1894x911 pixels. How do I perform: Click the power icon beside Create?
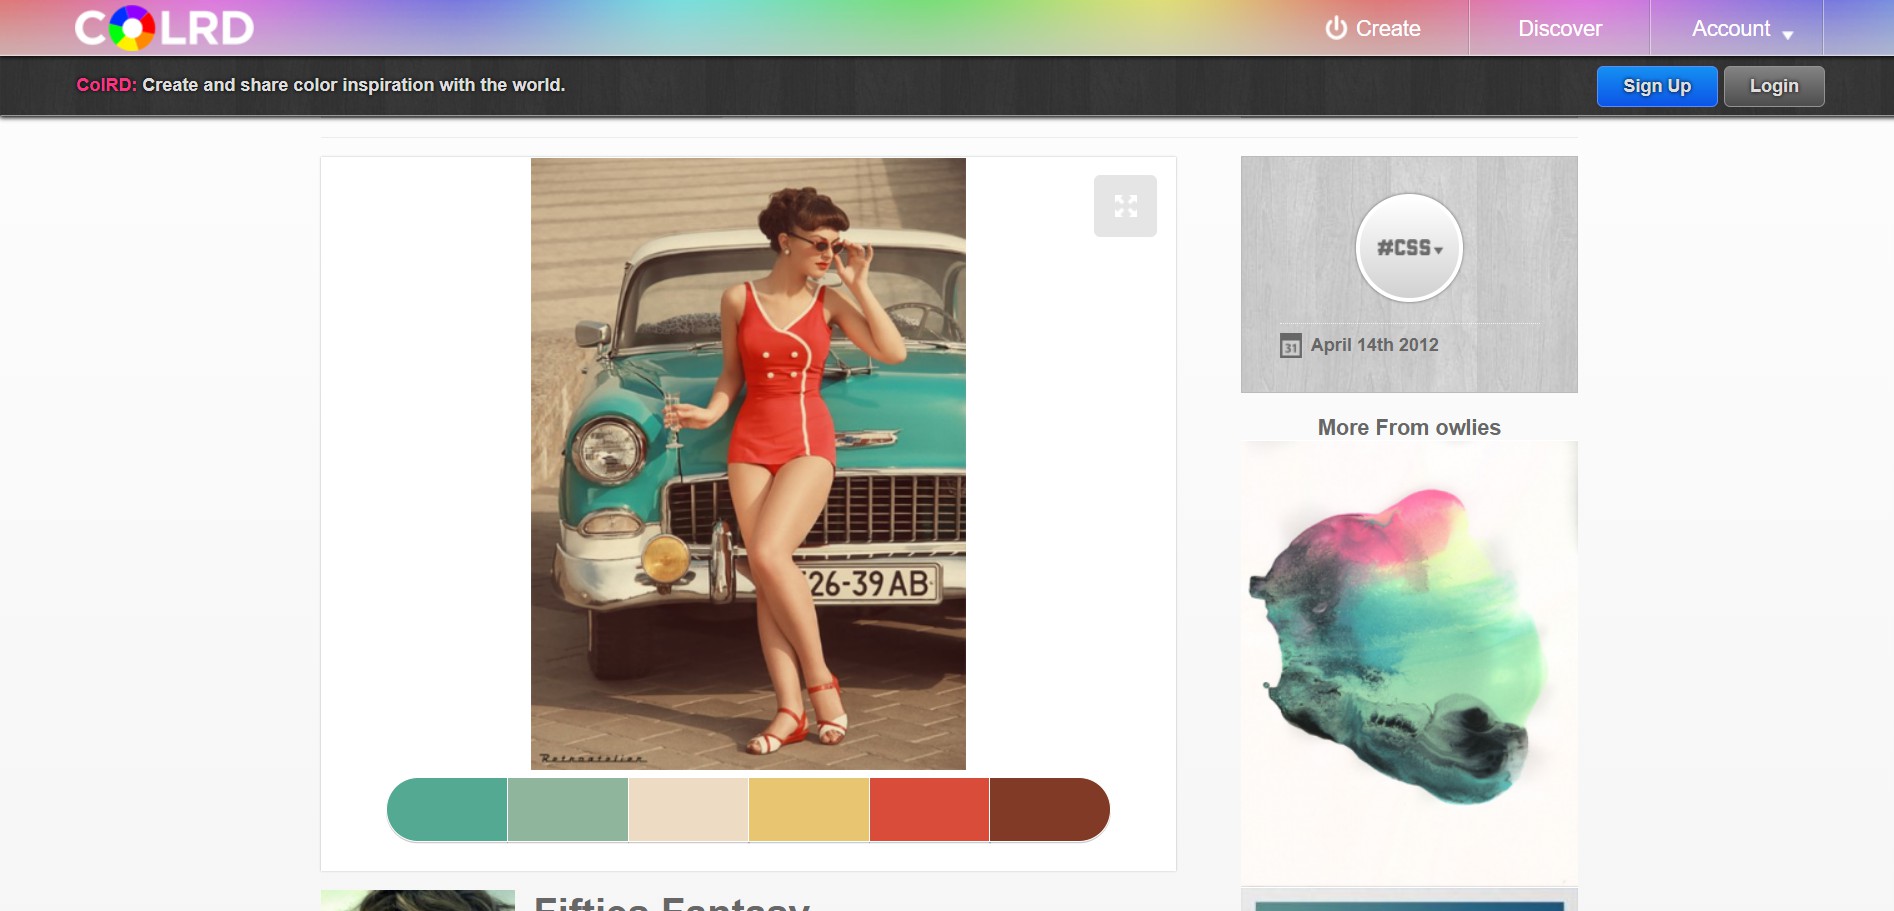(x=1337, y=28)
